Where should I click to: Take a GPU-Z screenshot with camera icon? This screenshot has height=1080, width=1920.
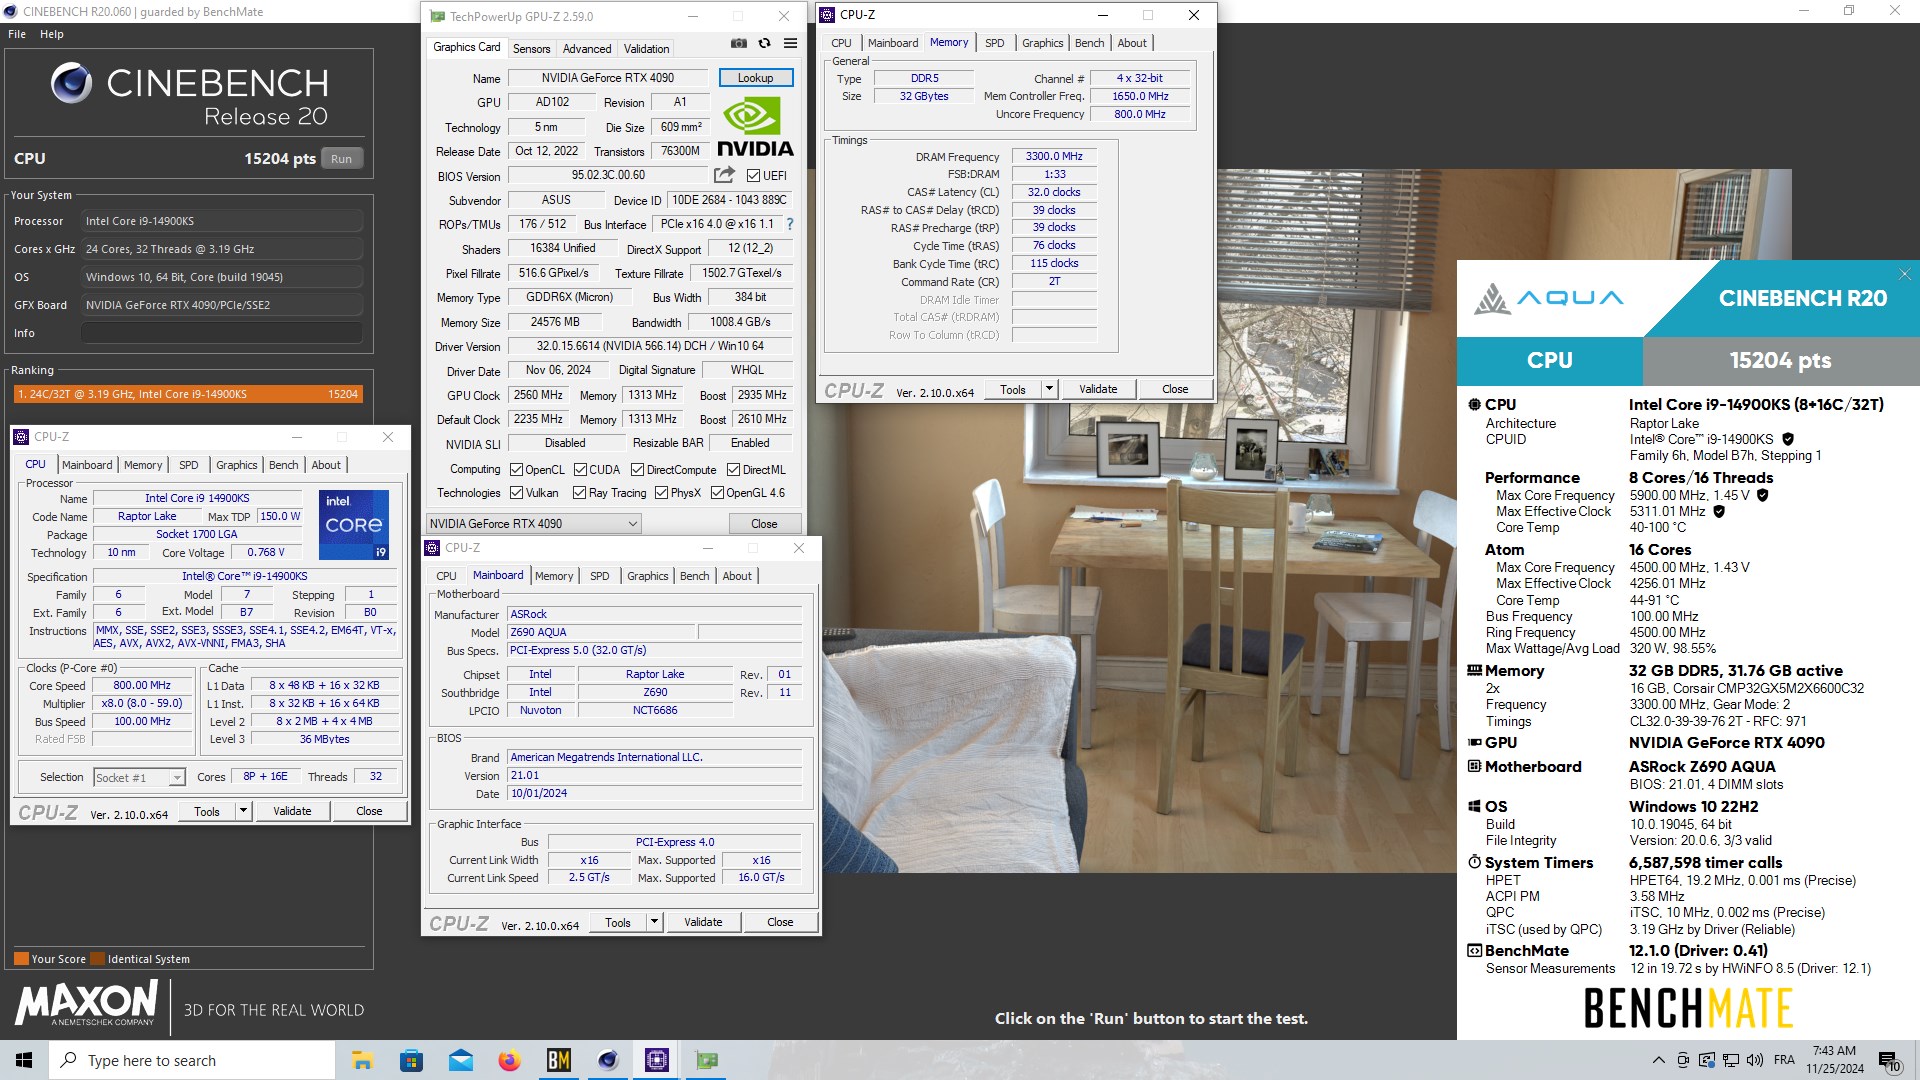click(738, 44)
